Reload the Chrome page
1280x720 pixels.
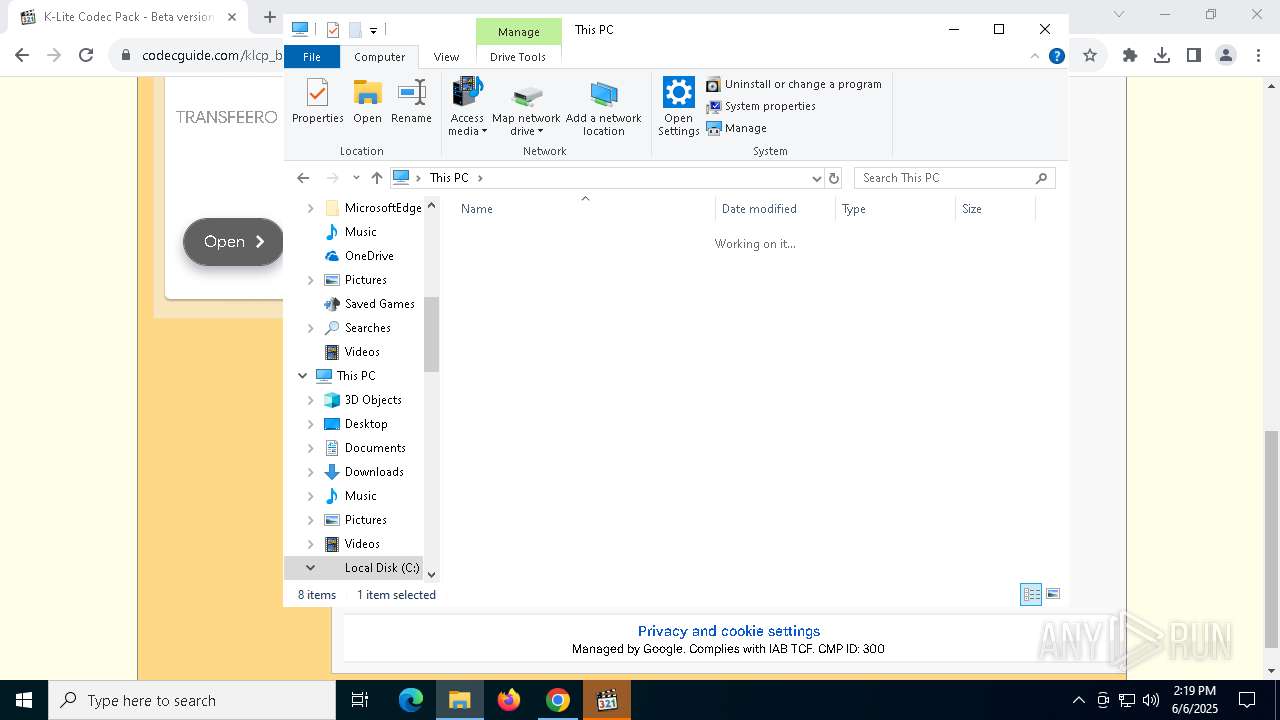pyautogui.click(x=86, y=56)
